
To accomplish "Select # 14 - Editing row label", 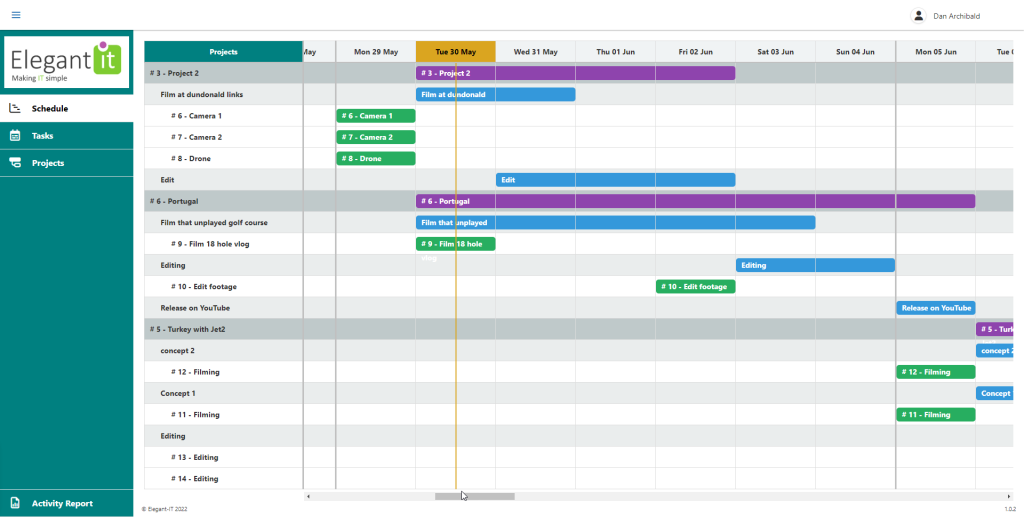I will (x=195, y=478).
